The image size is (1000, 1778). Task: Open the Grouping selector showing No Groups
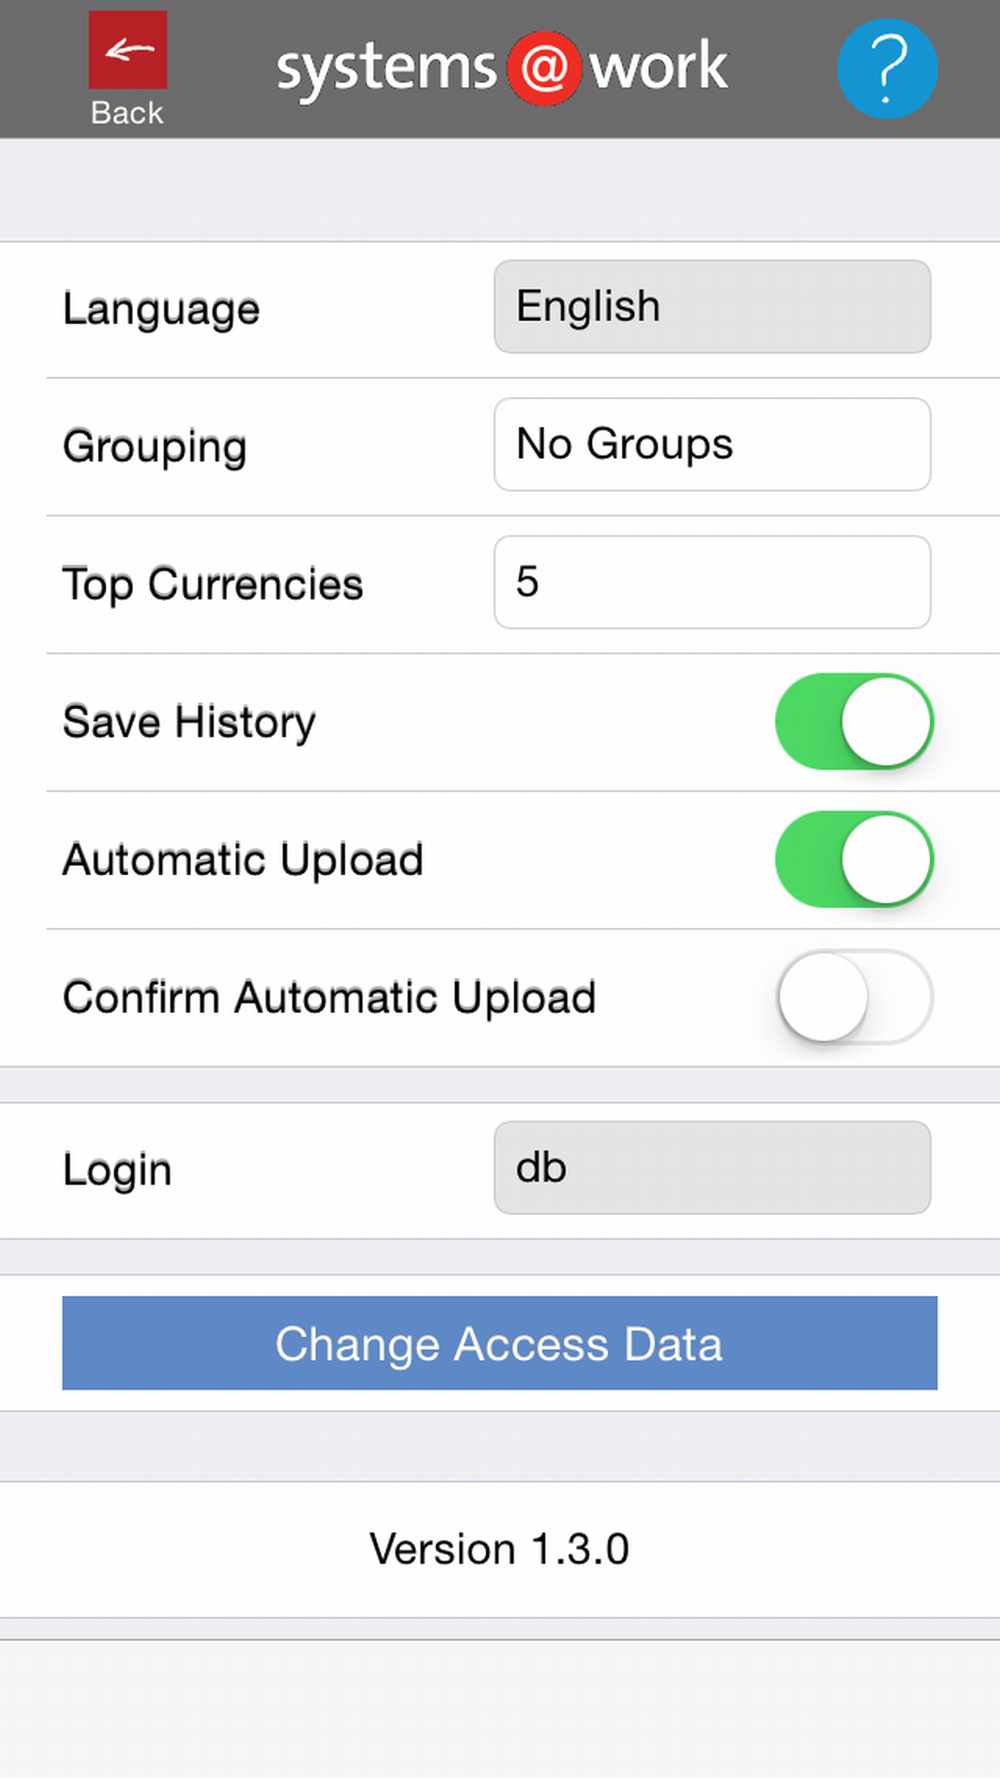(712, 445)
